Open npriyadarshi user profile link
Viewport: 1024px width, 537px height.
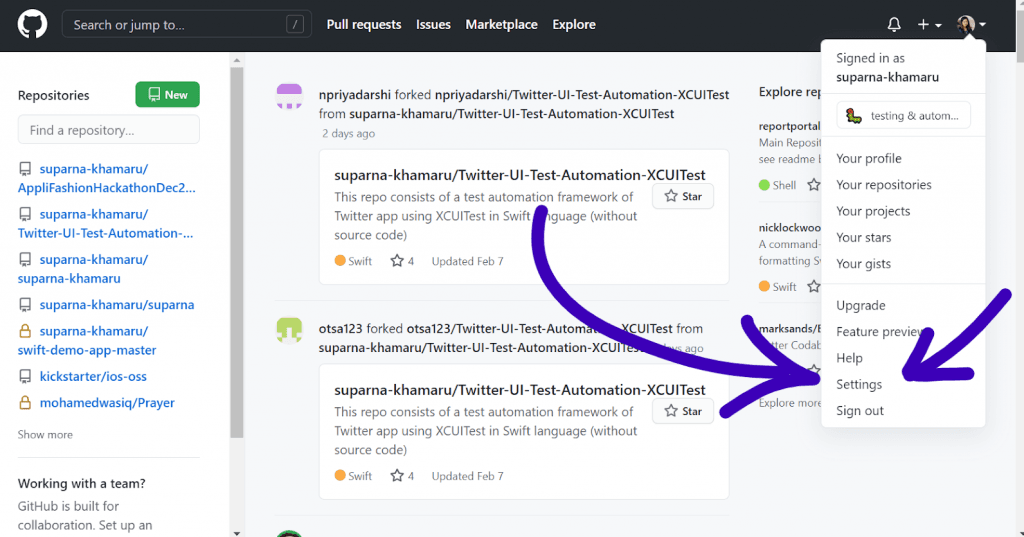(x=355, y=95)
